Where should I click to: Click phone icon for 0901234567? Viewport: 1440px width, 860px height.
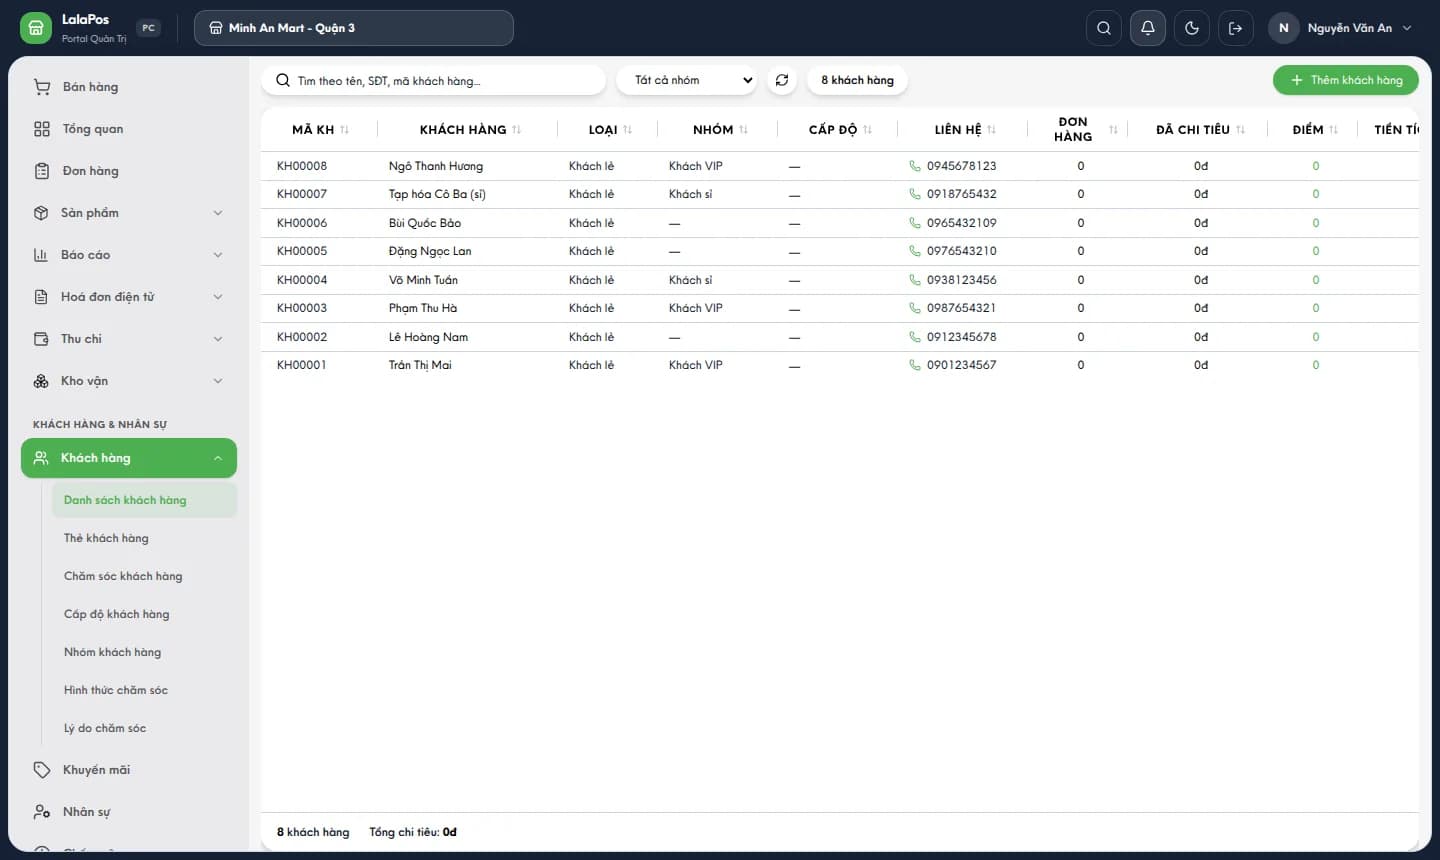(x=914, y=365)
